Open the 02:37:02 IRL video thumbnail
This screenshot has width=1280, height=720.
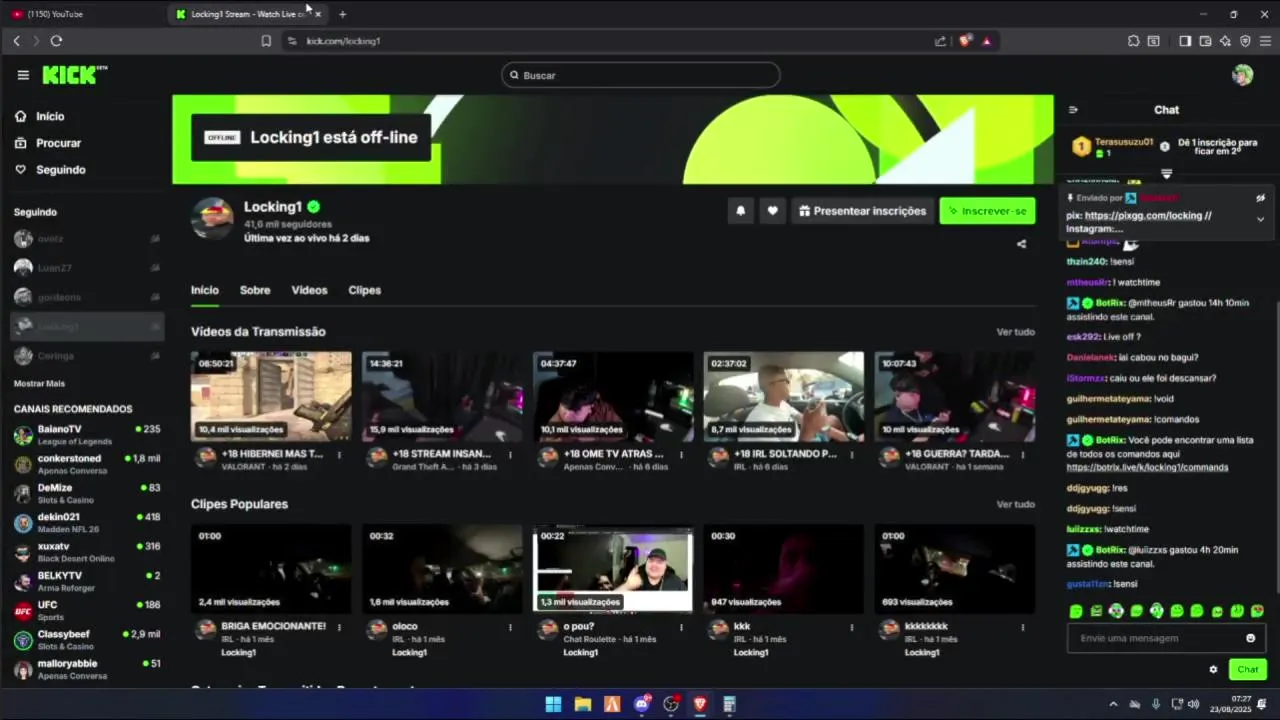point(784,396)
